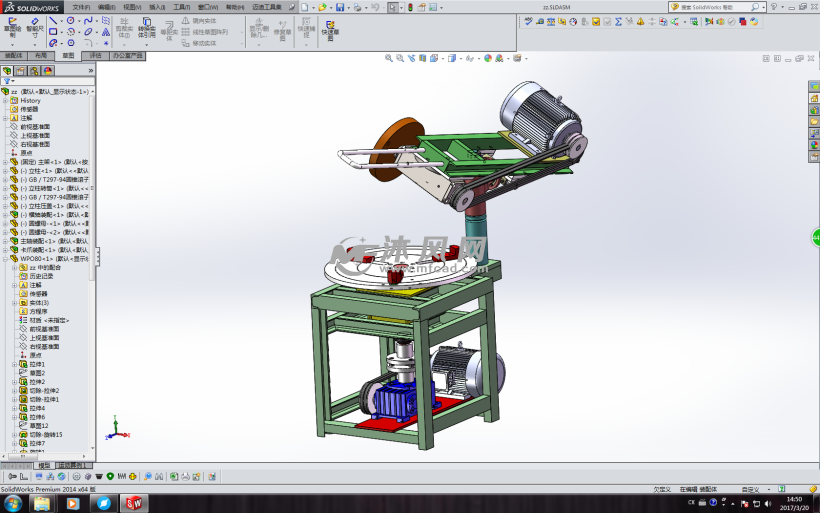The width and height of the screenshot is (820, 513).
Task: Click the 快速草图 Rapid Sketch icon
Action: [330, 30]
